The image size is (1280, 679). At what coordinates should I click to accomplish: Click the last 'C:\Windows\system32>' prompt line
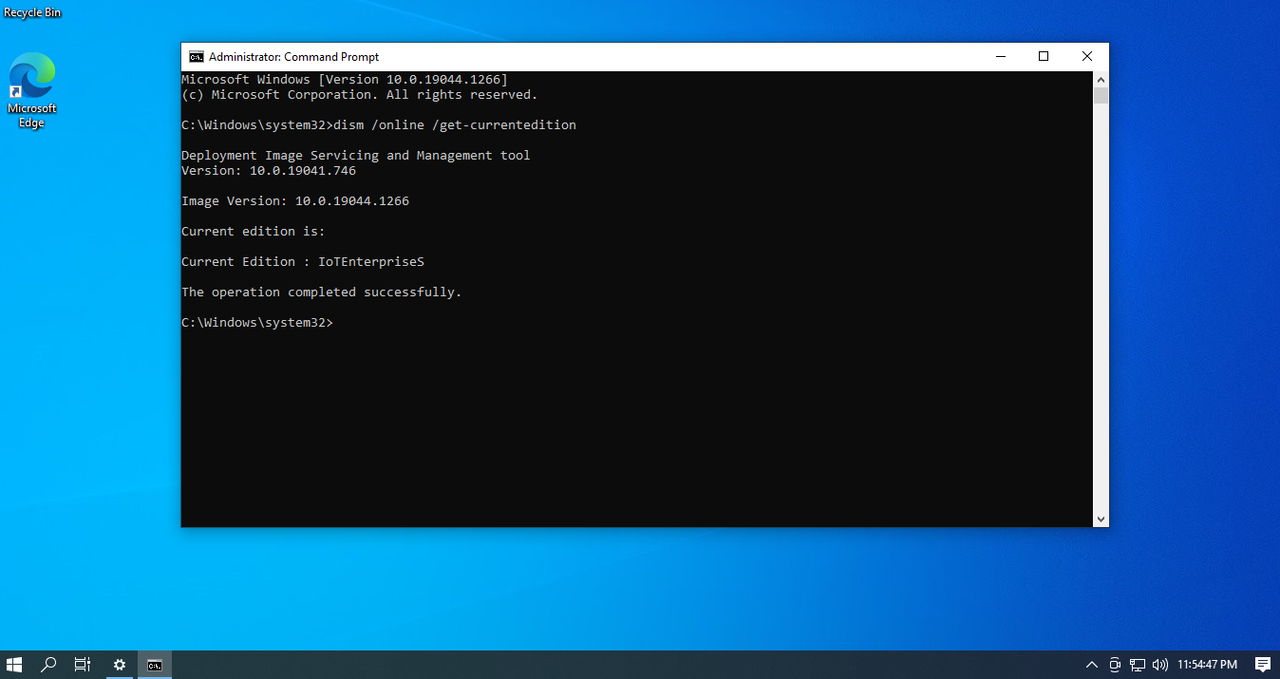257,323
